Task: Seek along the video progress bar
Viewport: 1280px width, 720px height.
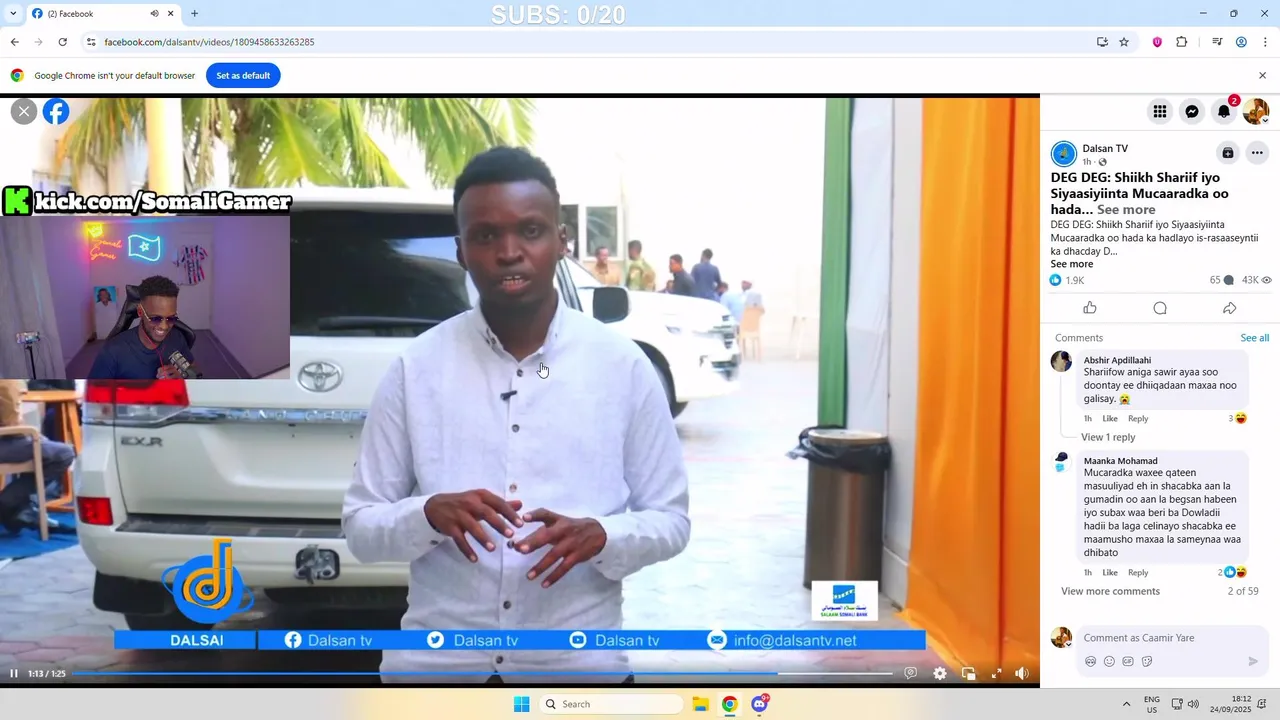Action: click(481, 674)
